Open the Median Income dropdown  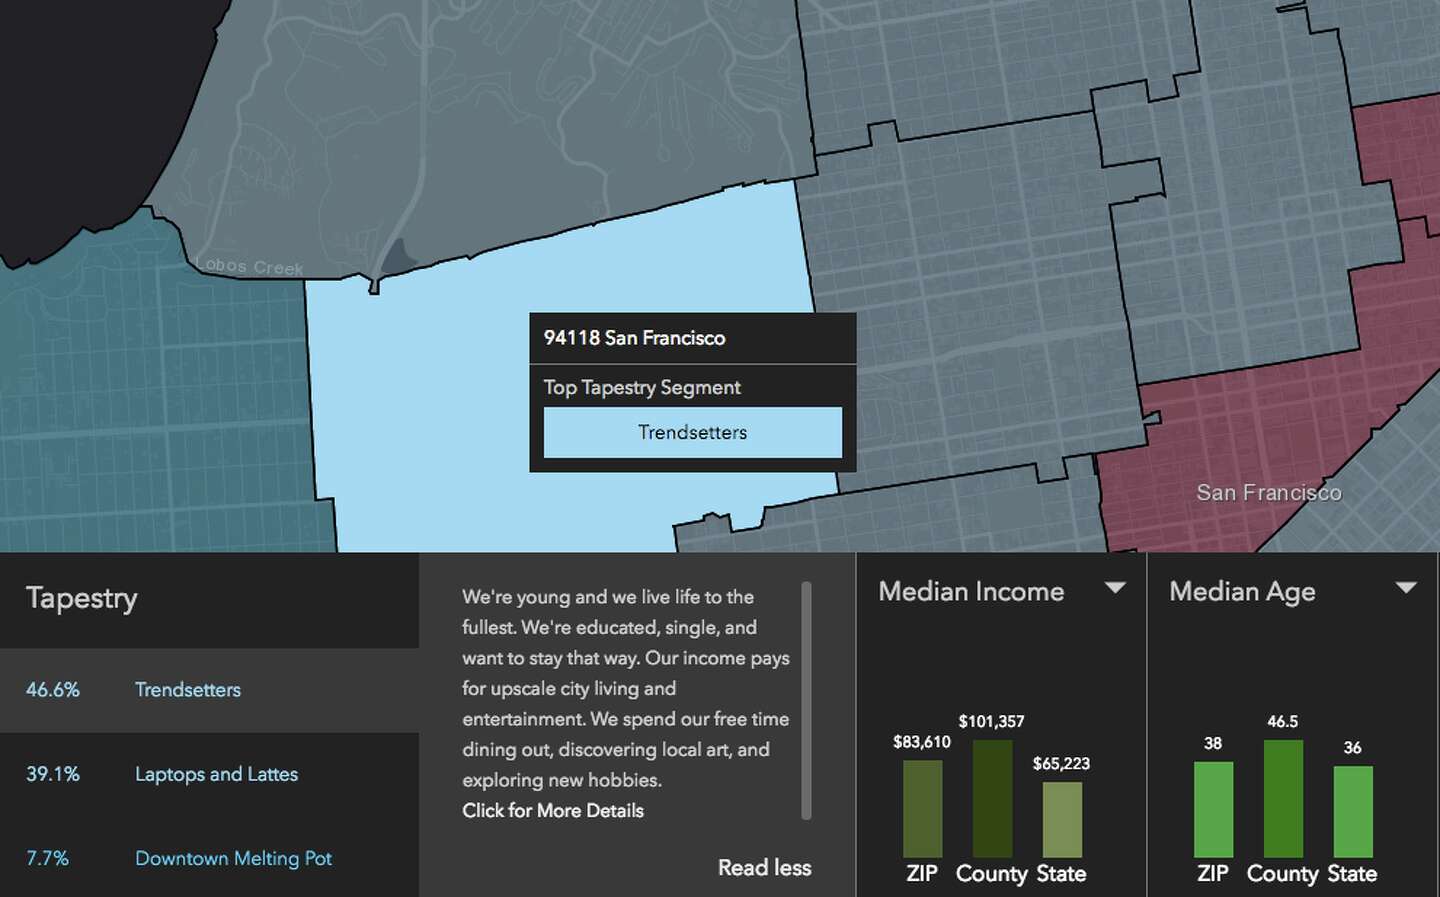point(1117,589)
